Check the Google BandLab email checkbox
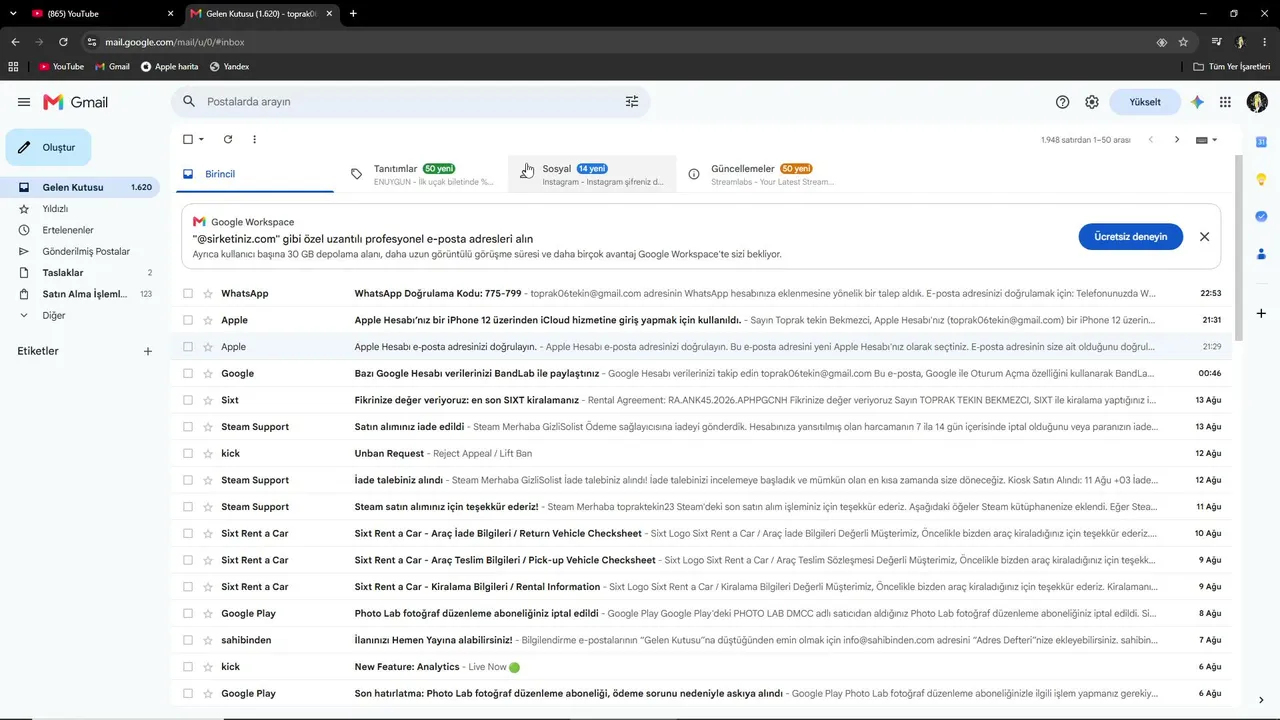 pos(188,374)
